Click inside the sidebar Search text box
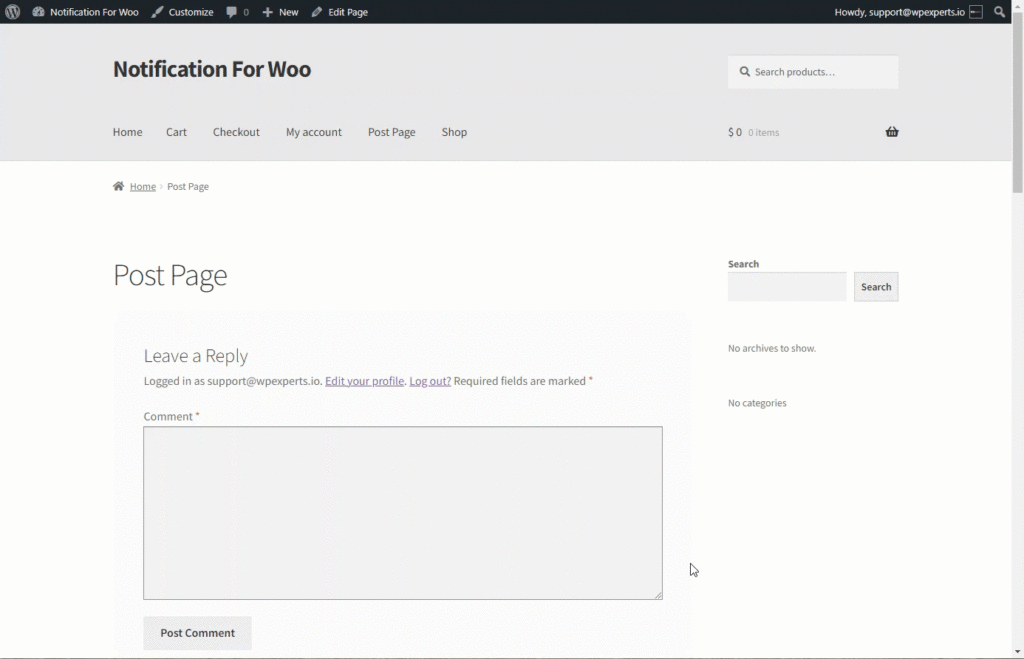Image resolution: width=1024 pixels, height=659 pixels. pos(787,287)
